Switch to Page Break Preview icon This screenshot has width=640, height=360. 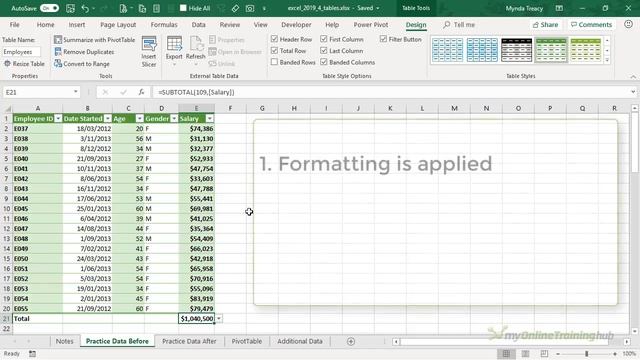(x=544, y=353)
